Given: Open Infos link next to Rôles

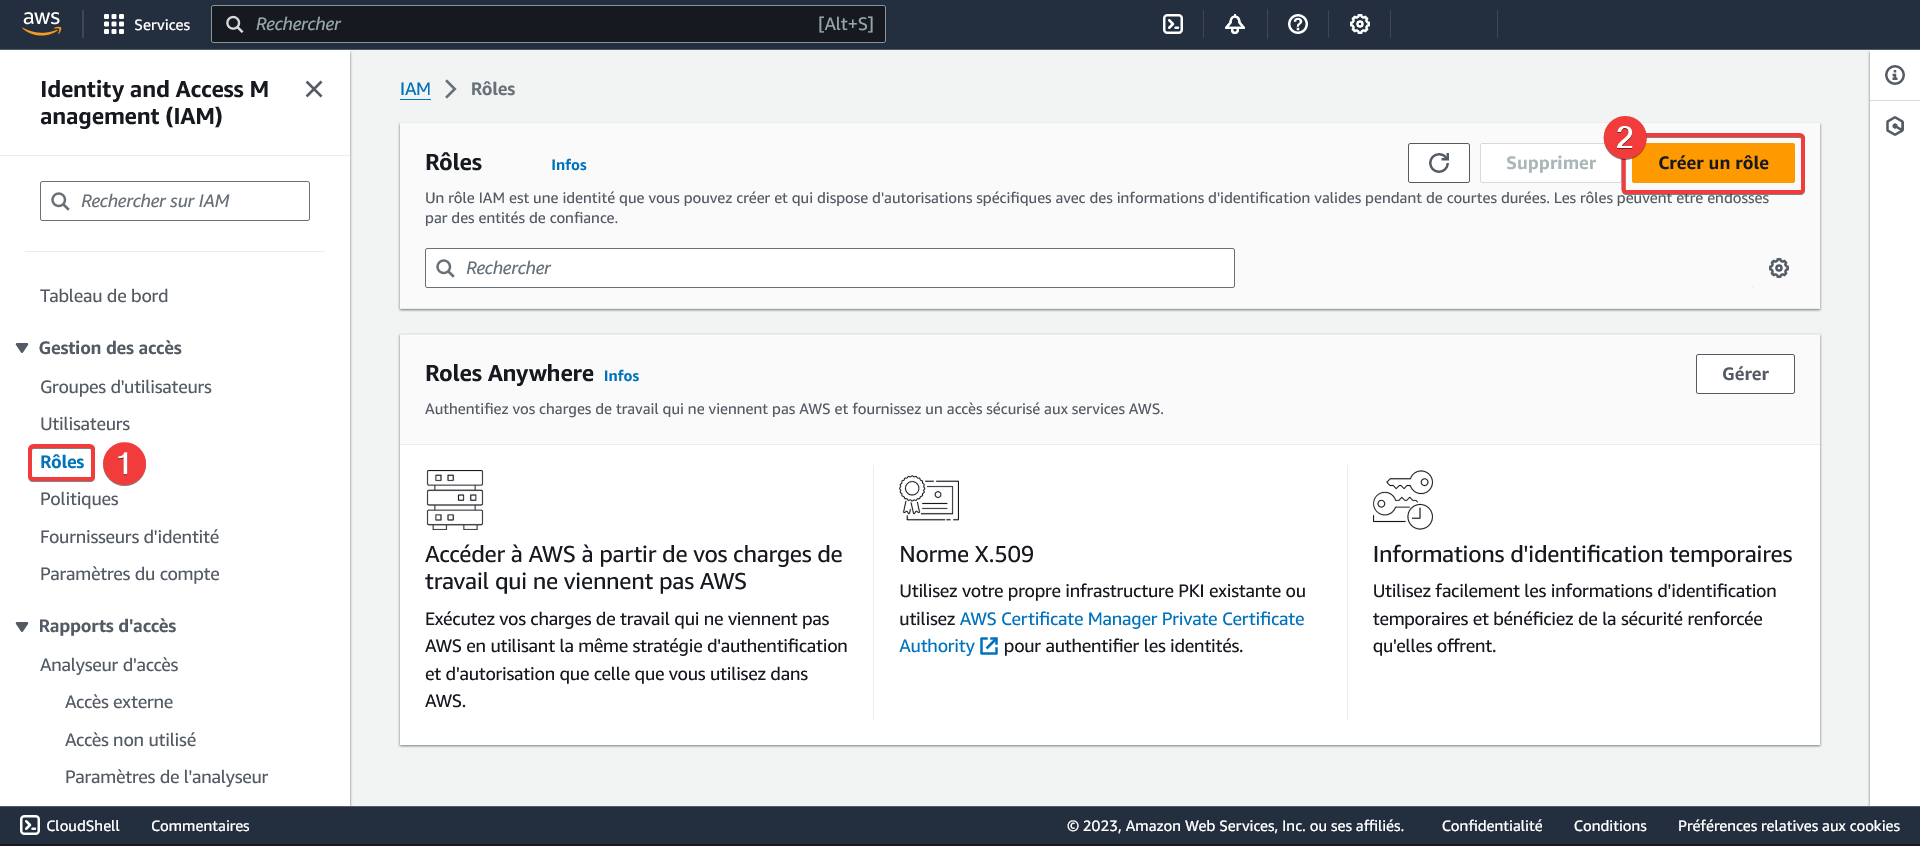Looking at the screenshot, I should pos(569,165).
